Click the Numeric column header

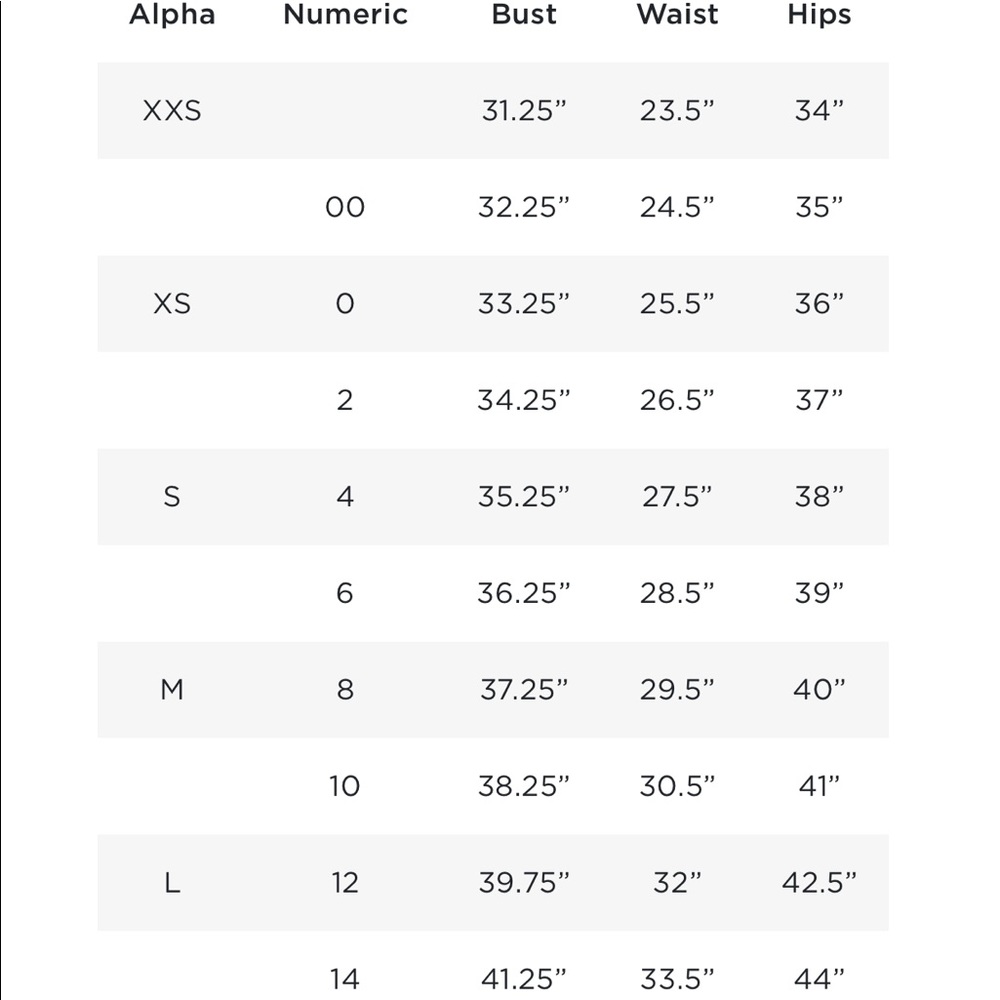[x=345, y=14]
